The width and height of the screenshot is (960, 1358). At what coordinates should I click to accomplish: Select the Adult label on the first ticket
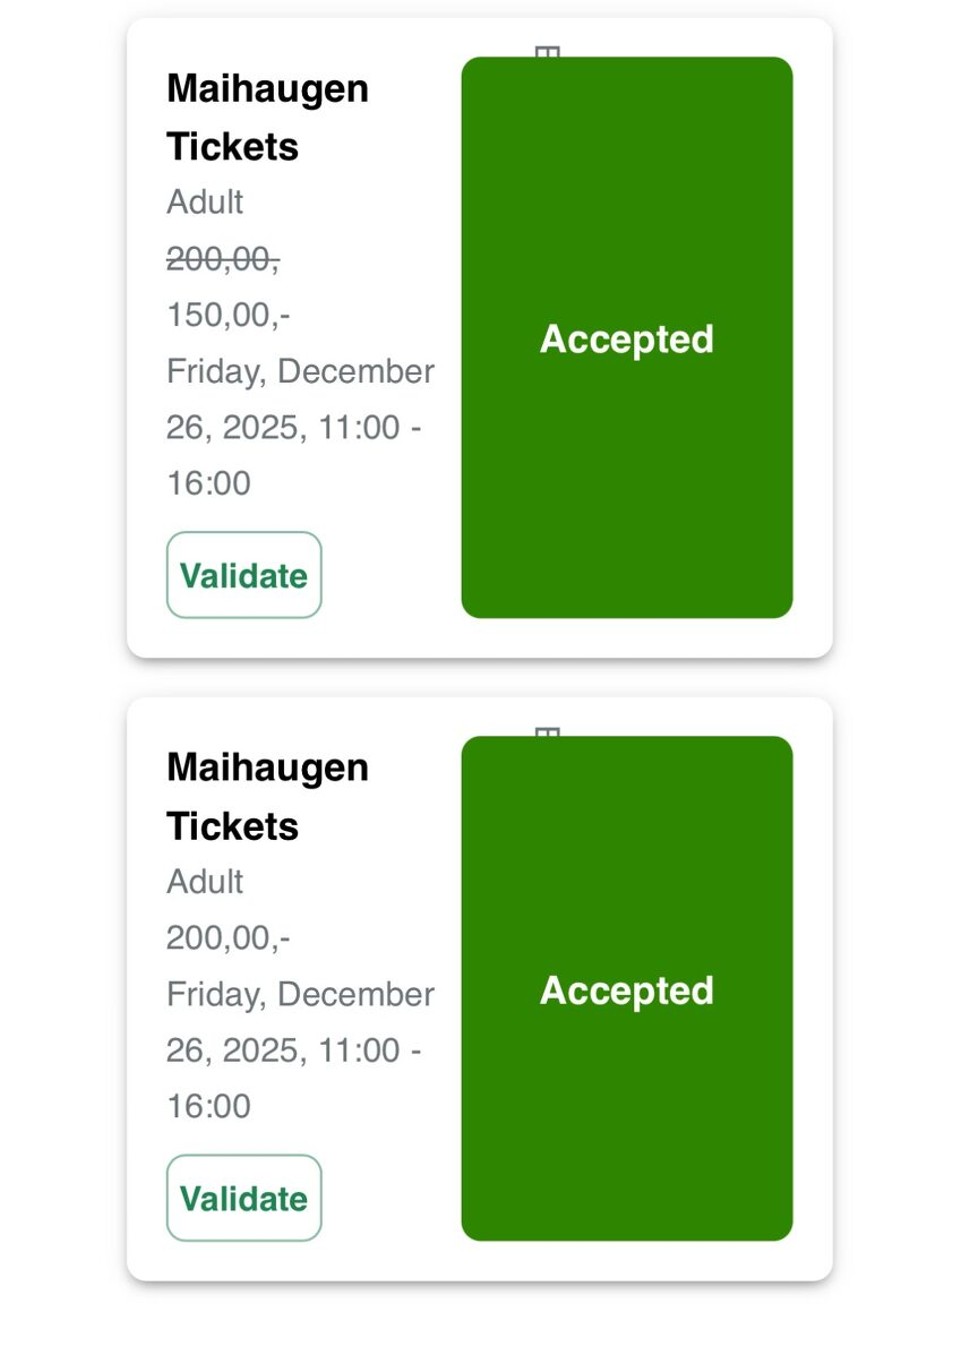click(205, 202)
